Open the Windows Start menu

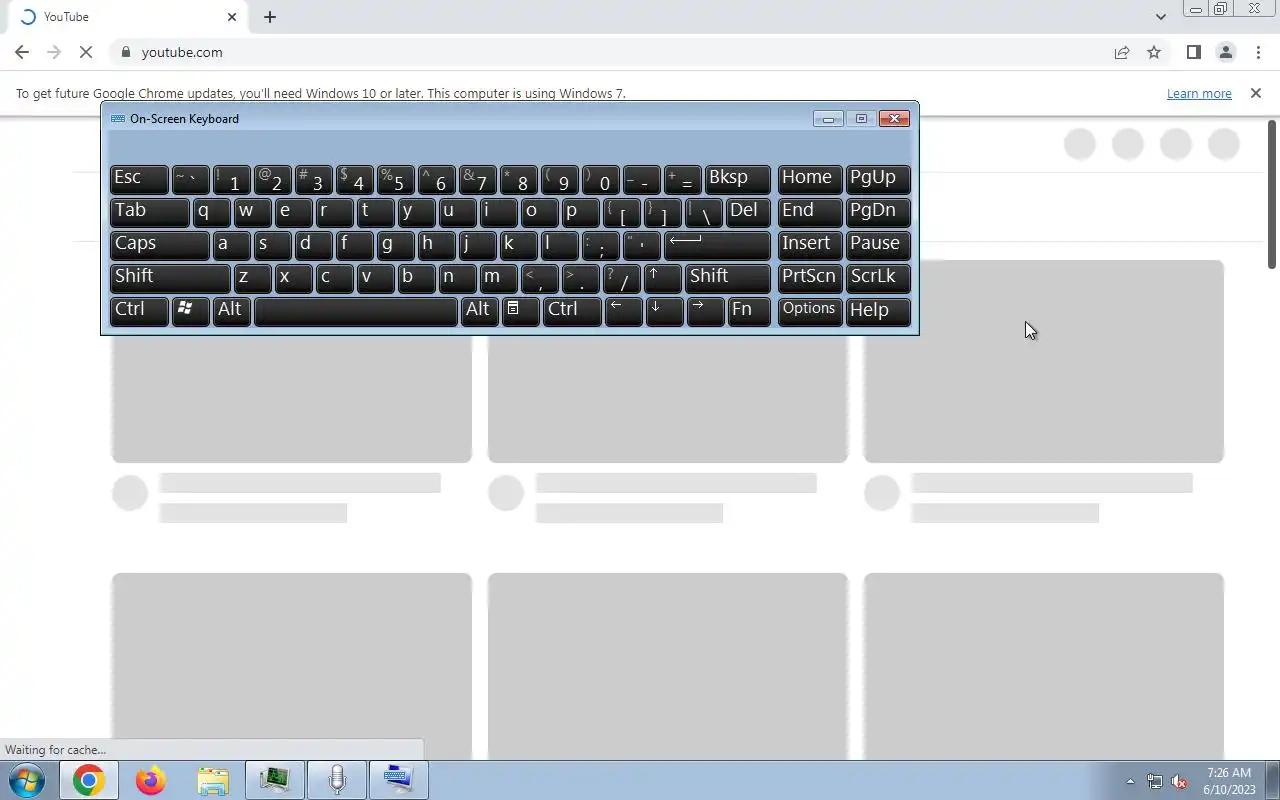coord(26,780)
